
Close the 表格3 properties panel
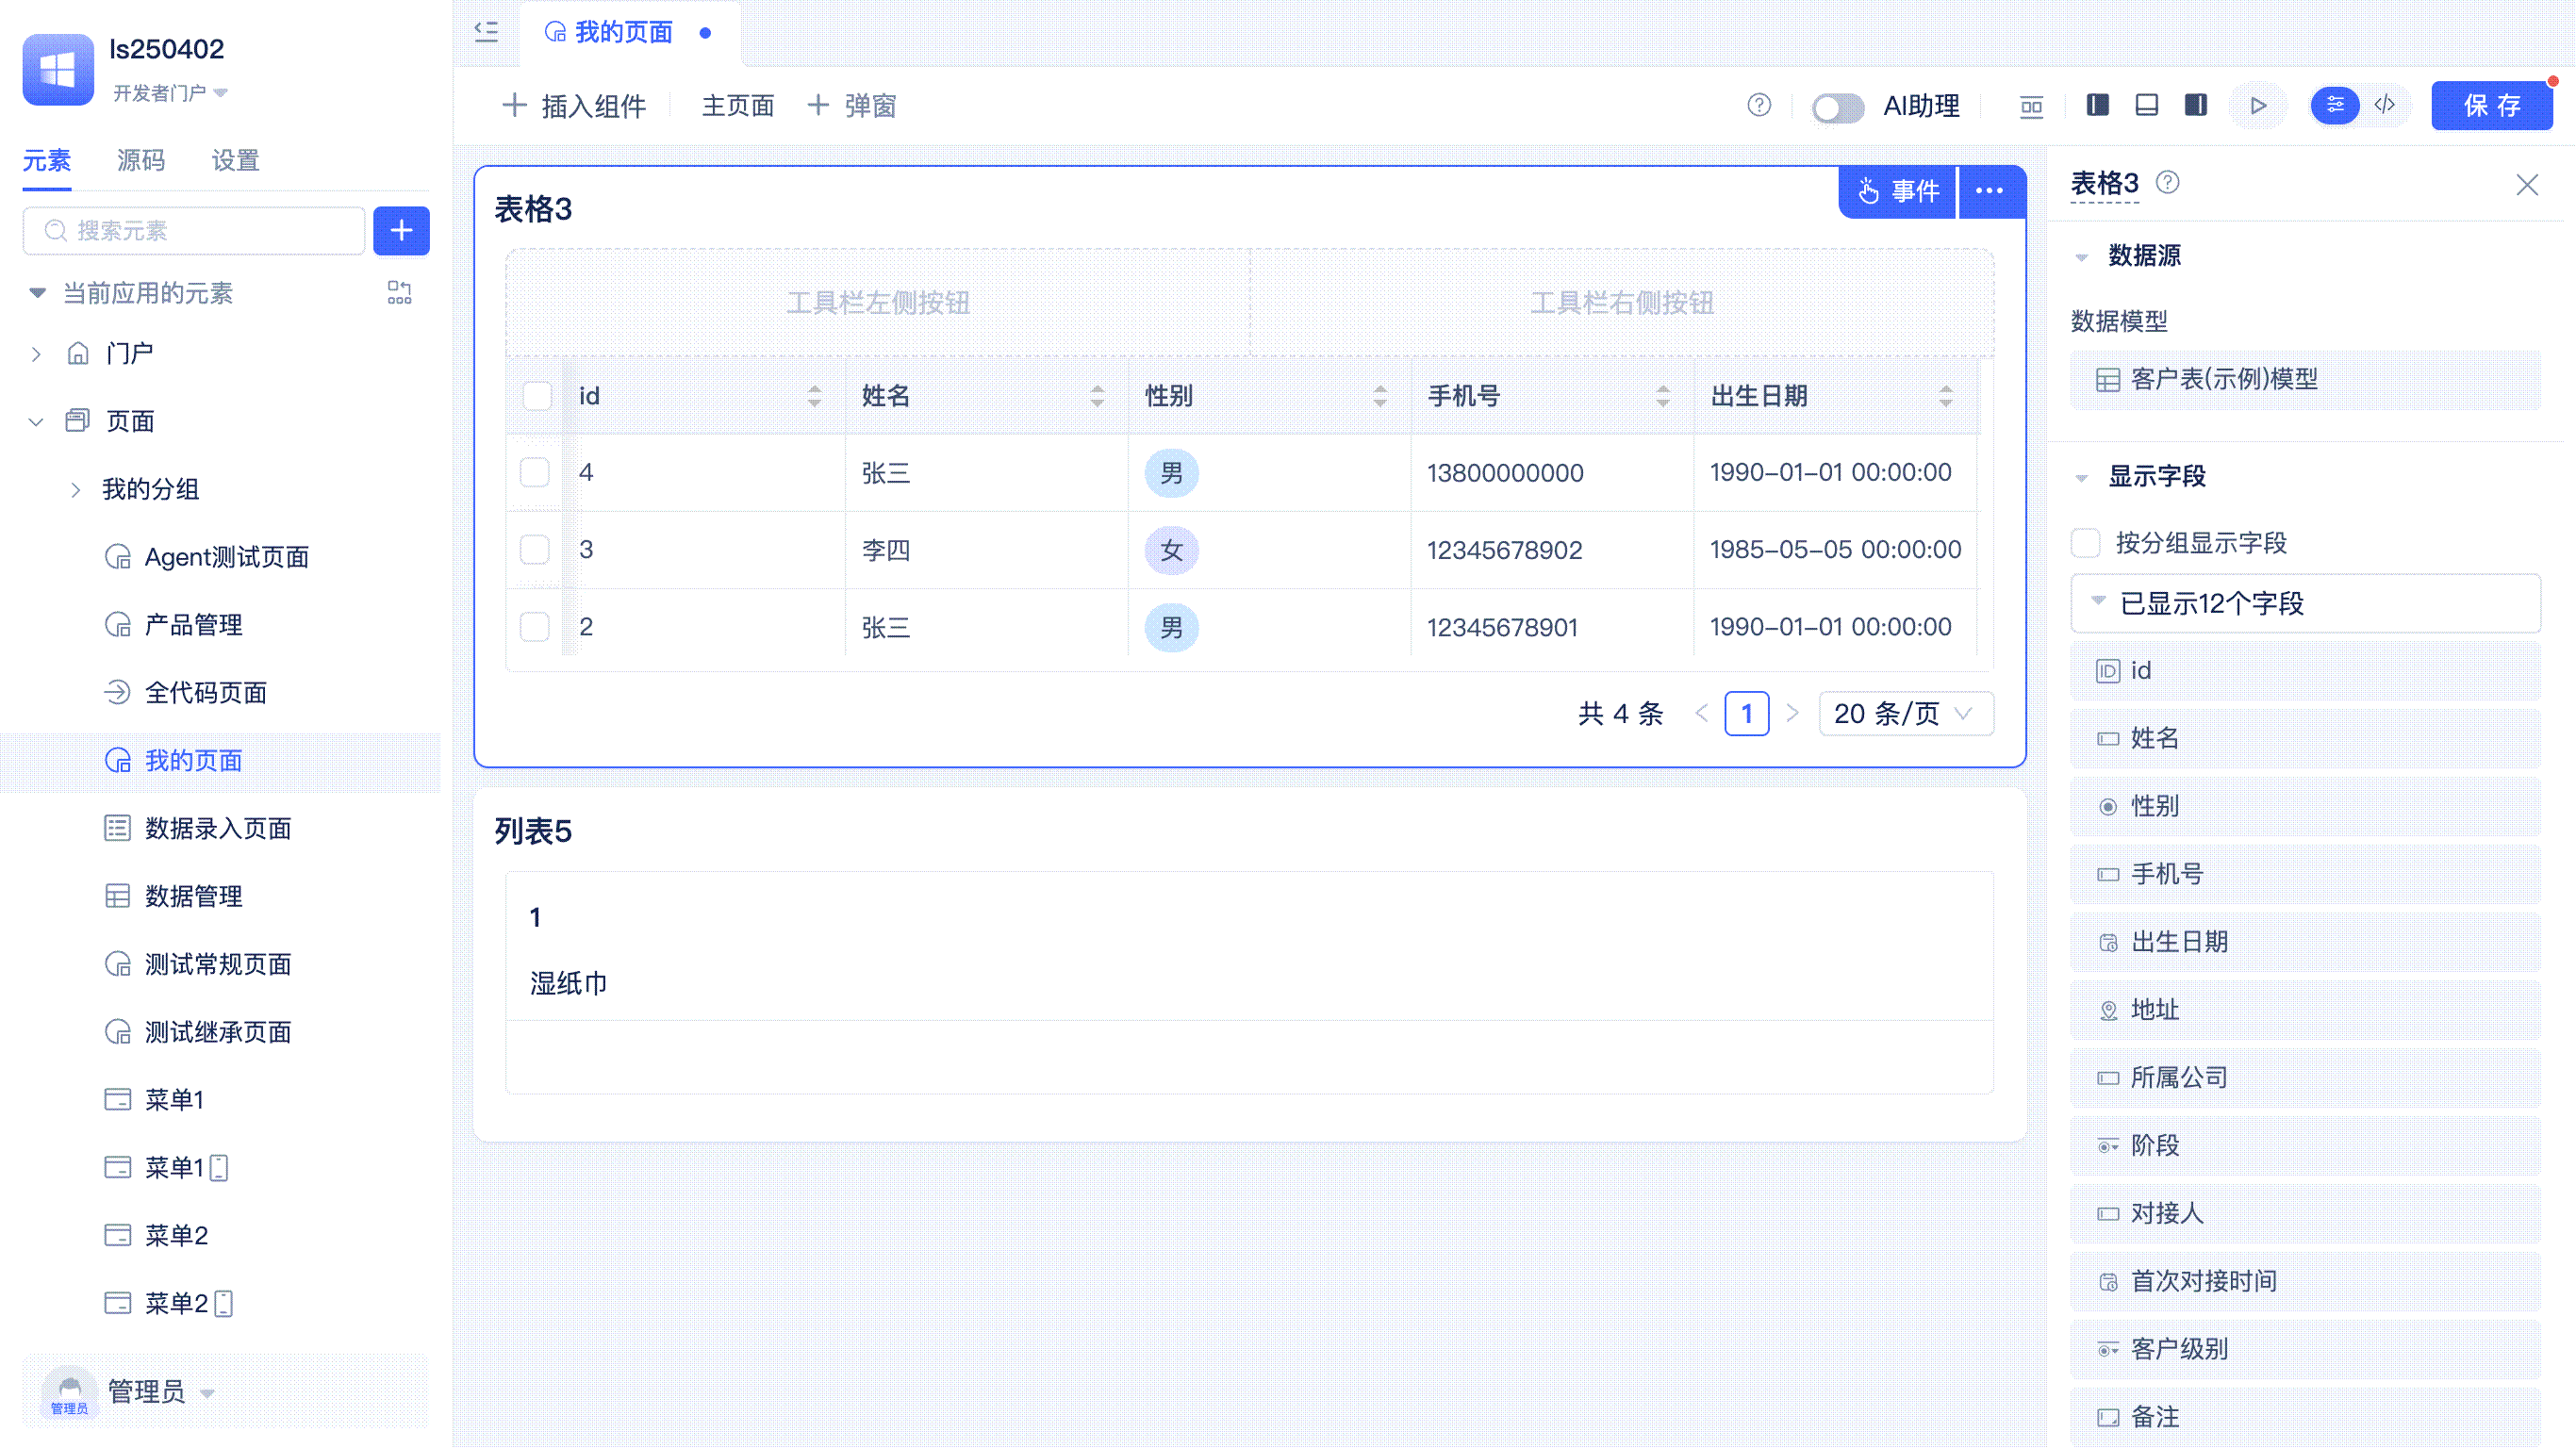tap(2527, 185)
